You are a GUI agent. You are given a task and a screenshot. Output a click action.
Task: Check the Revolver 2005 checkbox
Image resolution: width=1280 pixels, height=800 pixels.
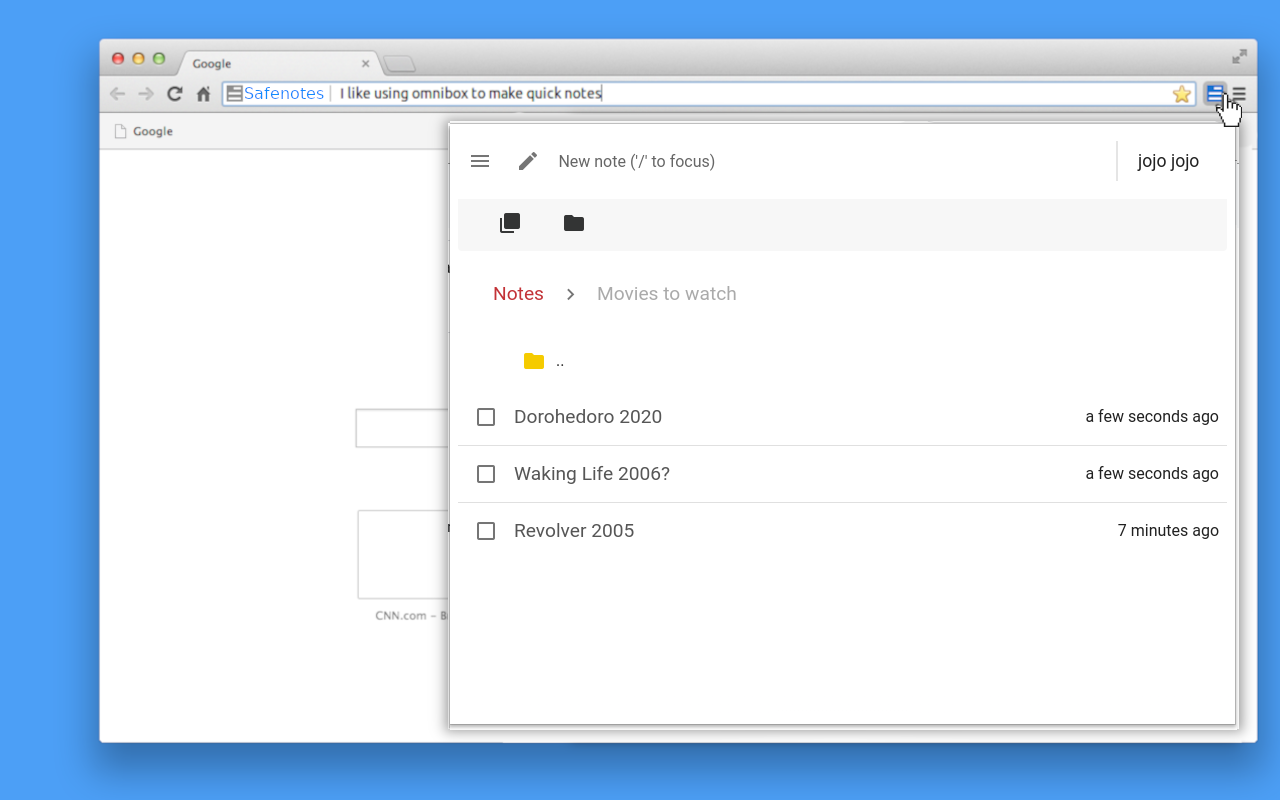486,530
